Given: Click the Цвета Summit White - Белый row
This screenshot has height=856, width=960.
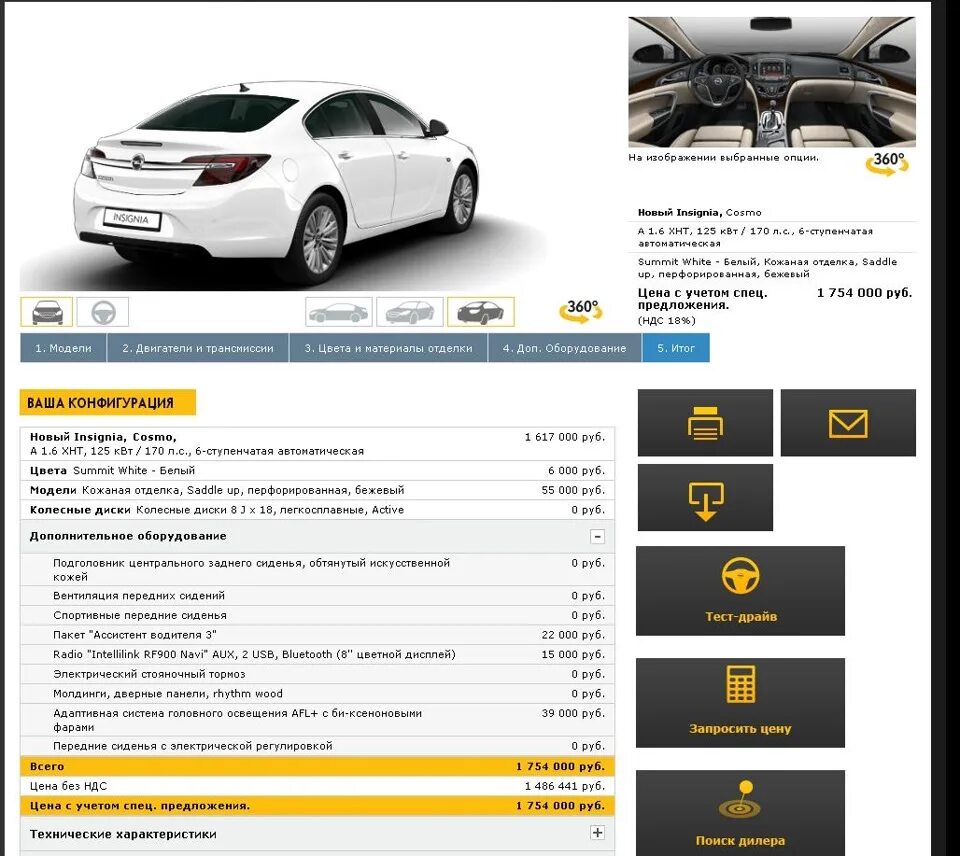Looking at the screenshot, I should point(317,470).
